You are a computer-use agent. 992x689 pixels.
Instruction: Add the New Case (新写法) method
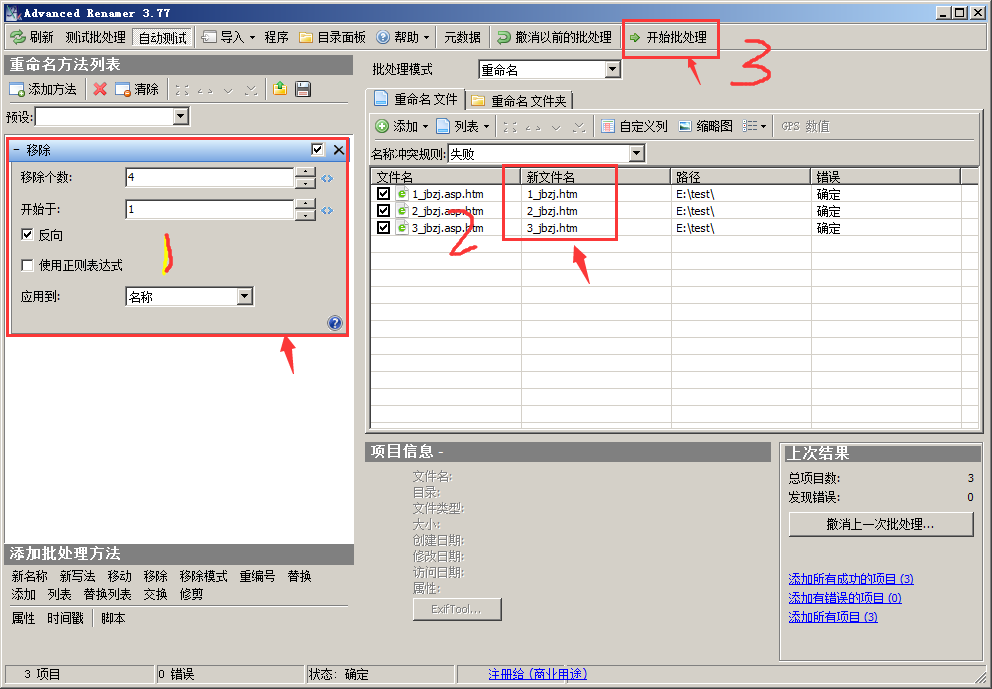coord(77,576)
